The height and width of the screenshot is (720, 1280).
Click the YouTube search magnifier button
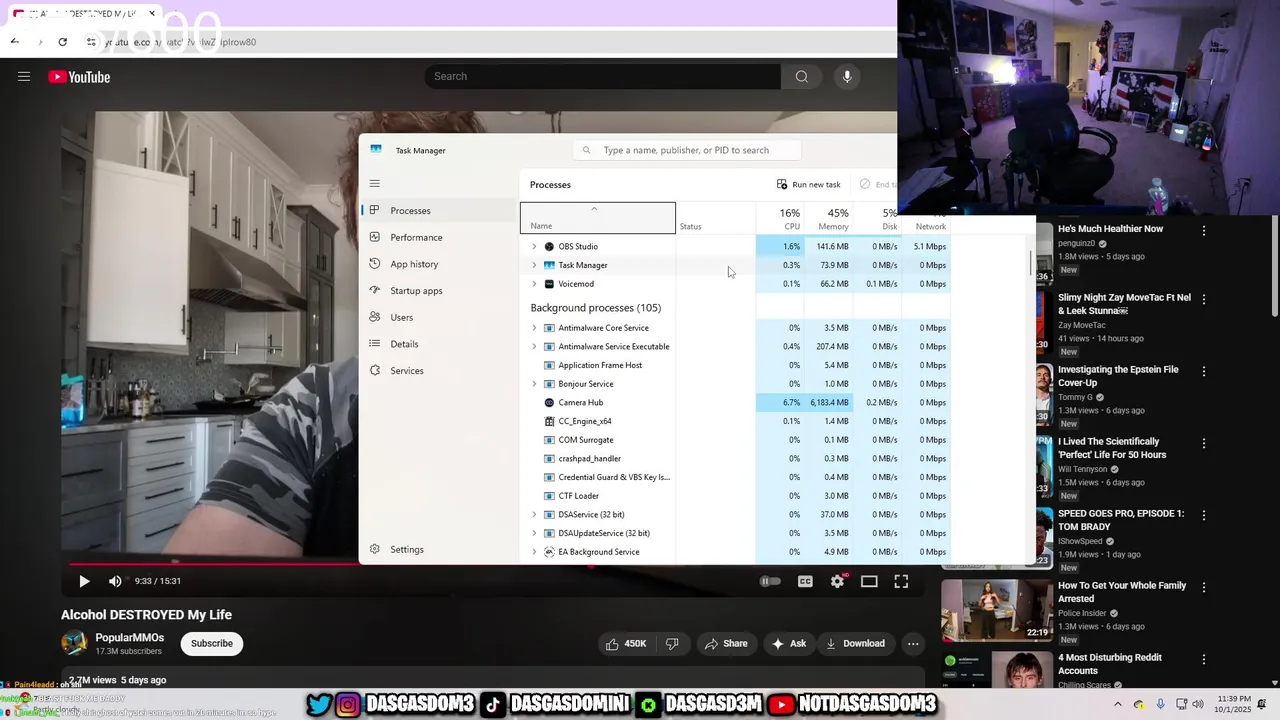(x=802, y=76)
